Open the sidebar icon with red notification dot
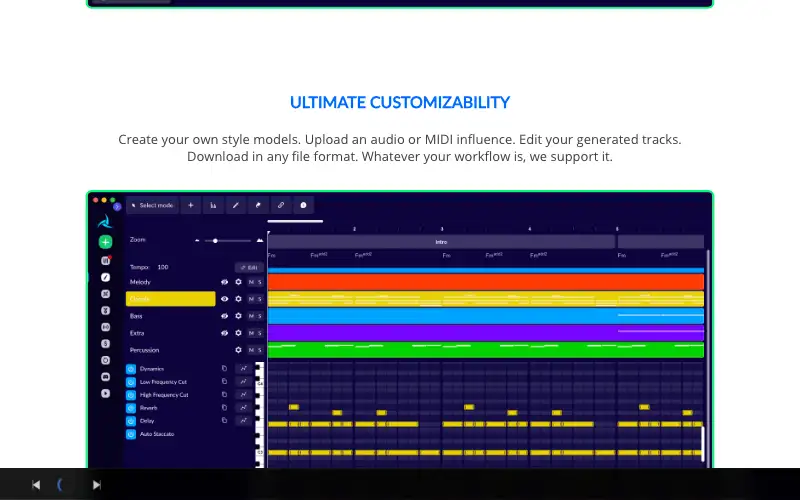The height and width of the screenshot is (500, 800). (x=106, y=261)
